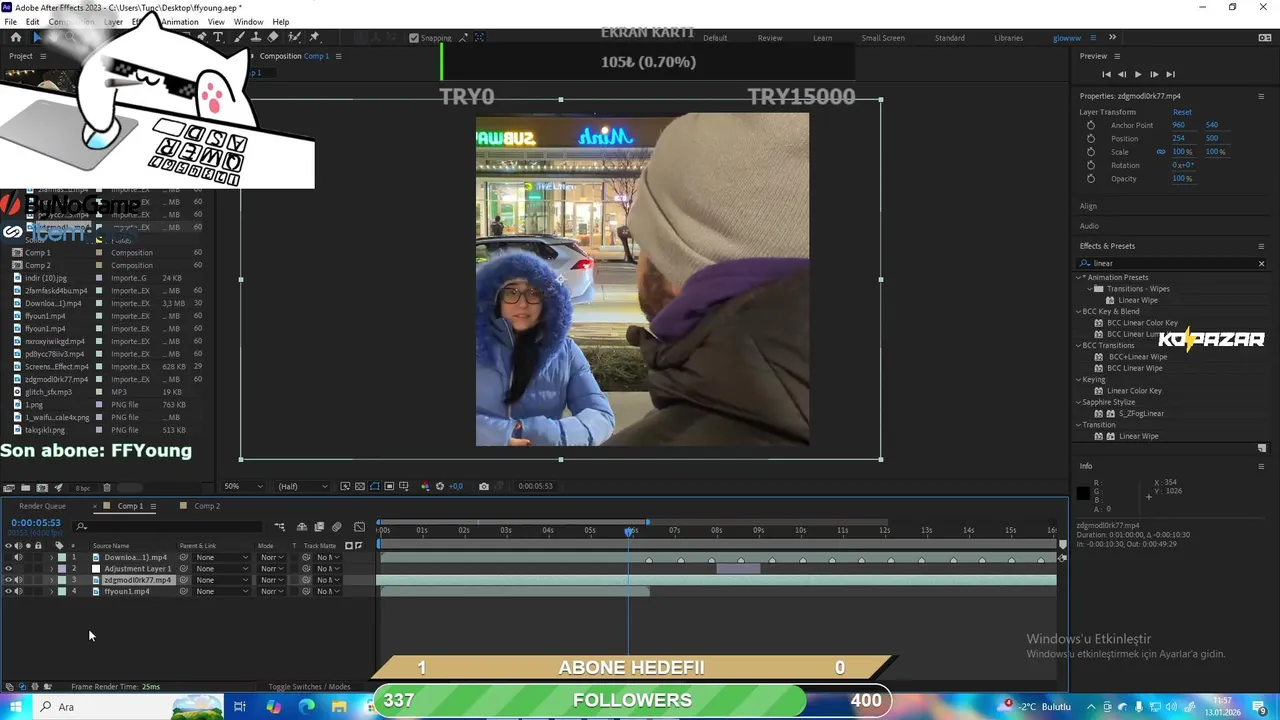
Task: Click the Anchor Point stopwatch icon
Action: tap(1091, 125)
